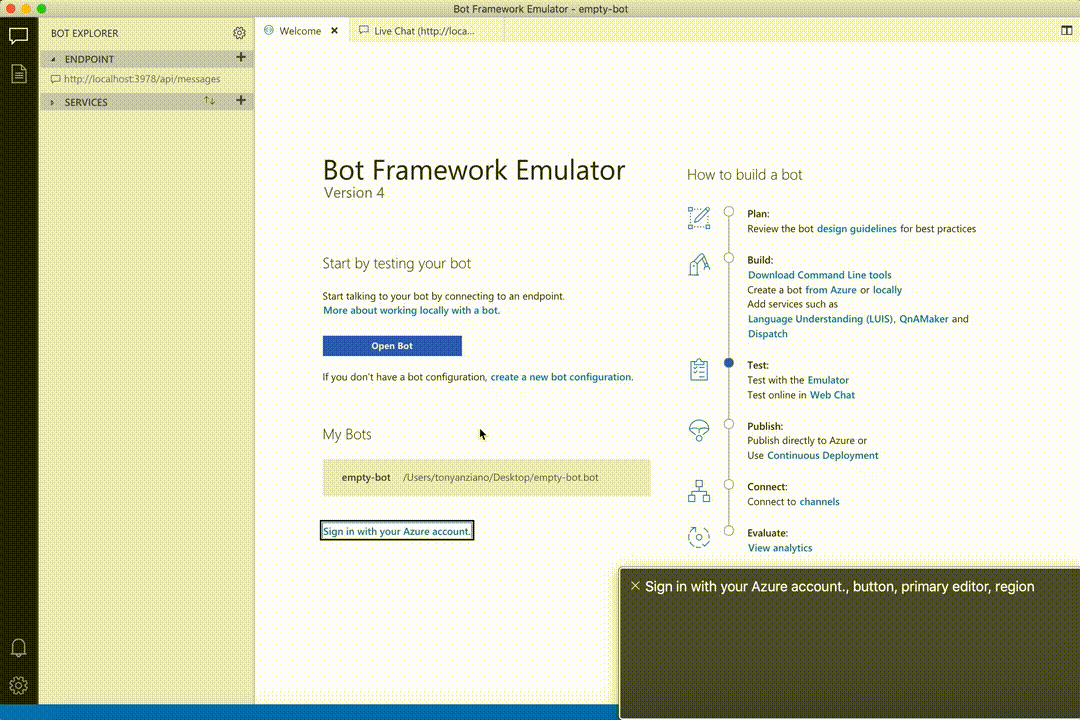1080x720 pixels.
Task: Open Emulator settings via bottom gear icon
Action: pyautogui.click(x=18, y=686)
